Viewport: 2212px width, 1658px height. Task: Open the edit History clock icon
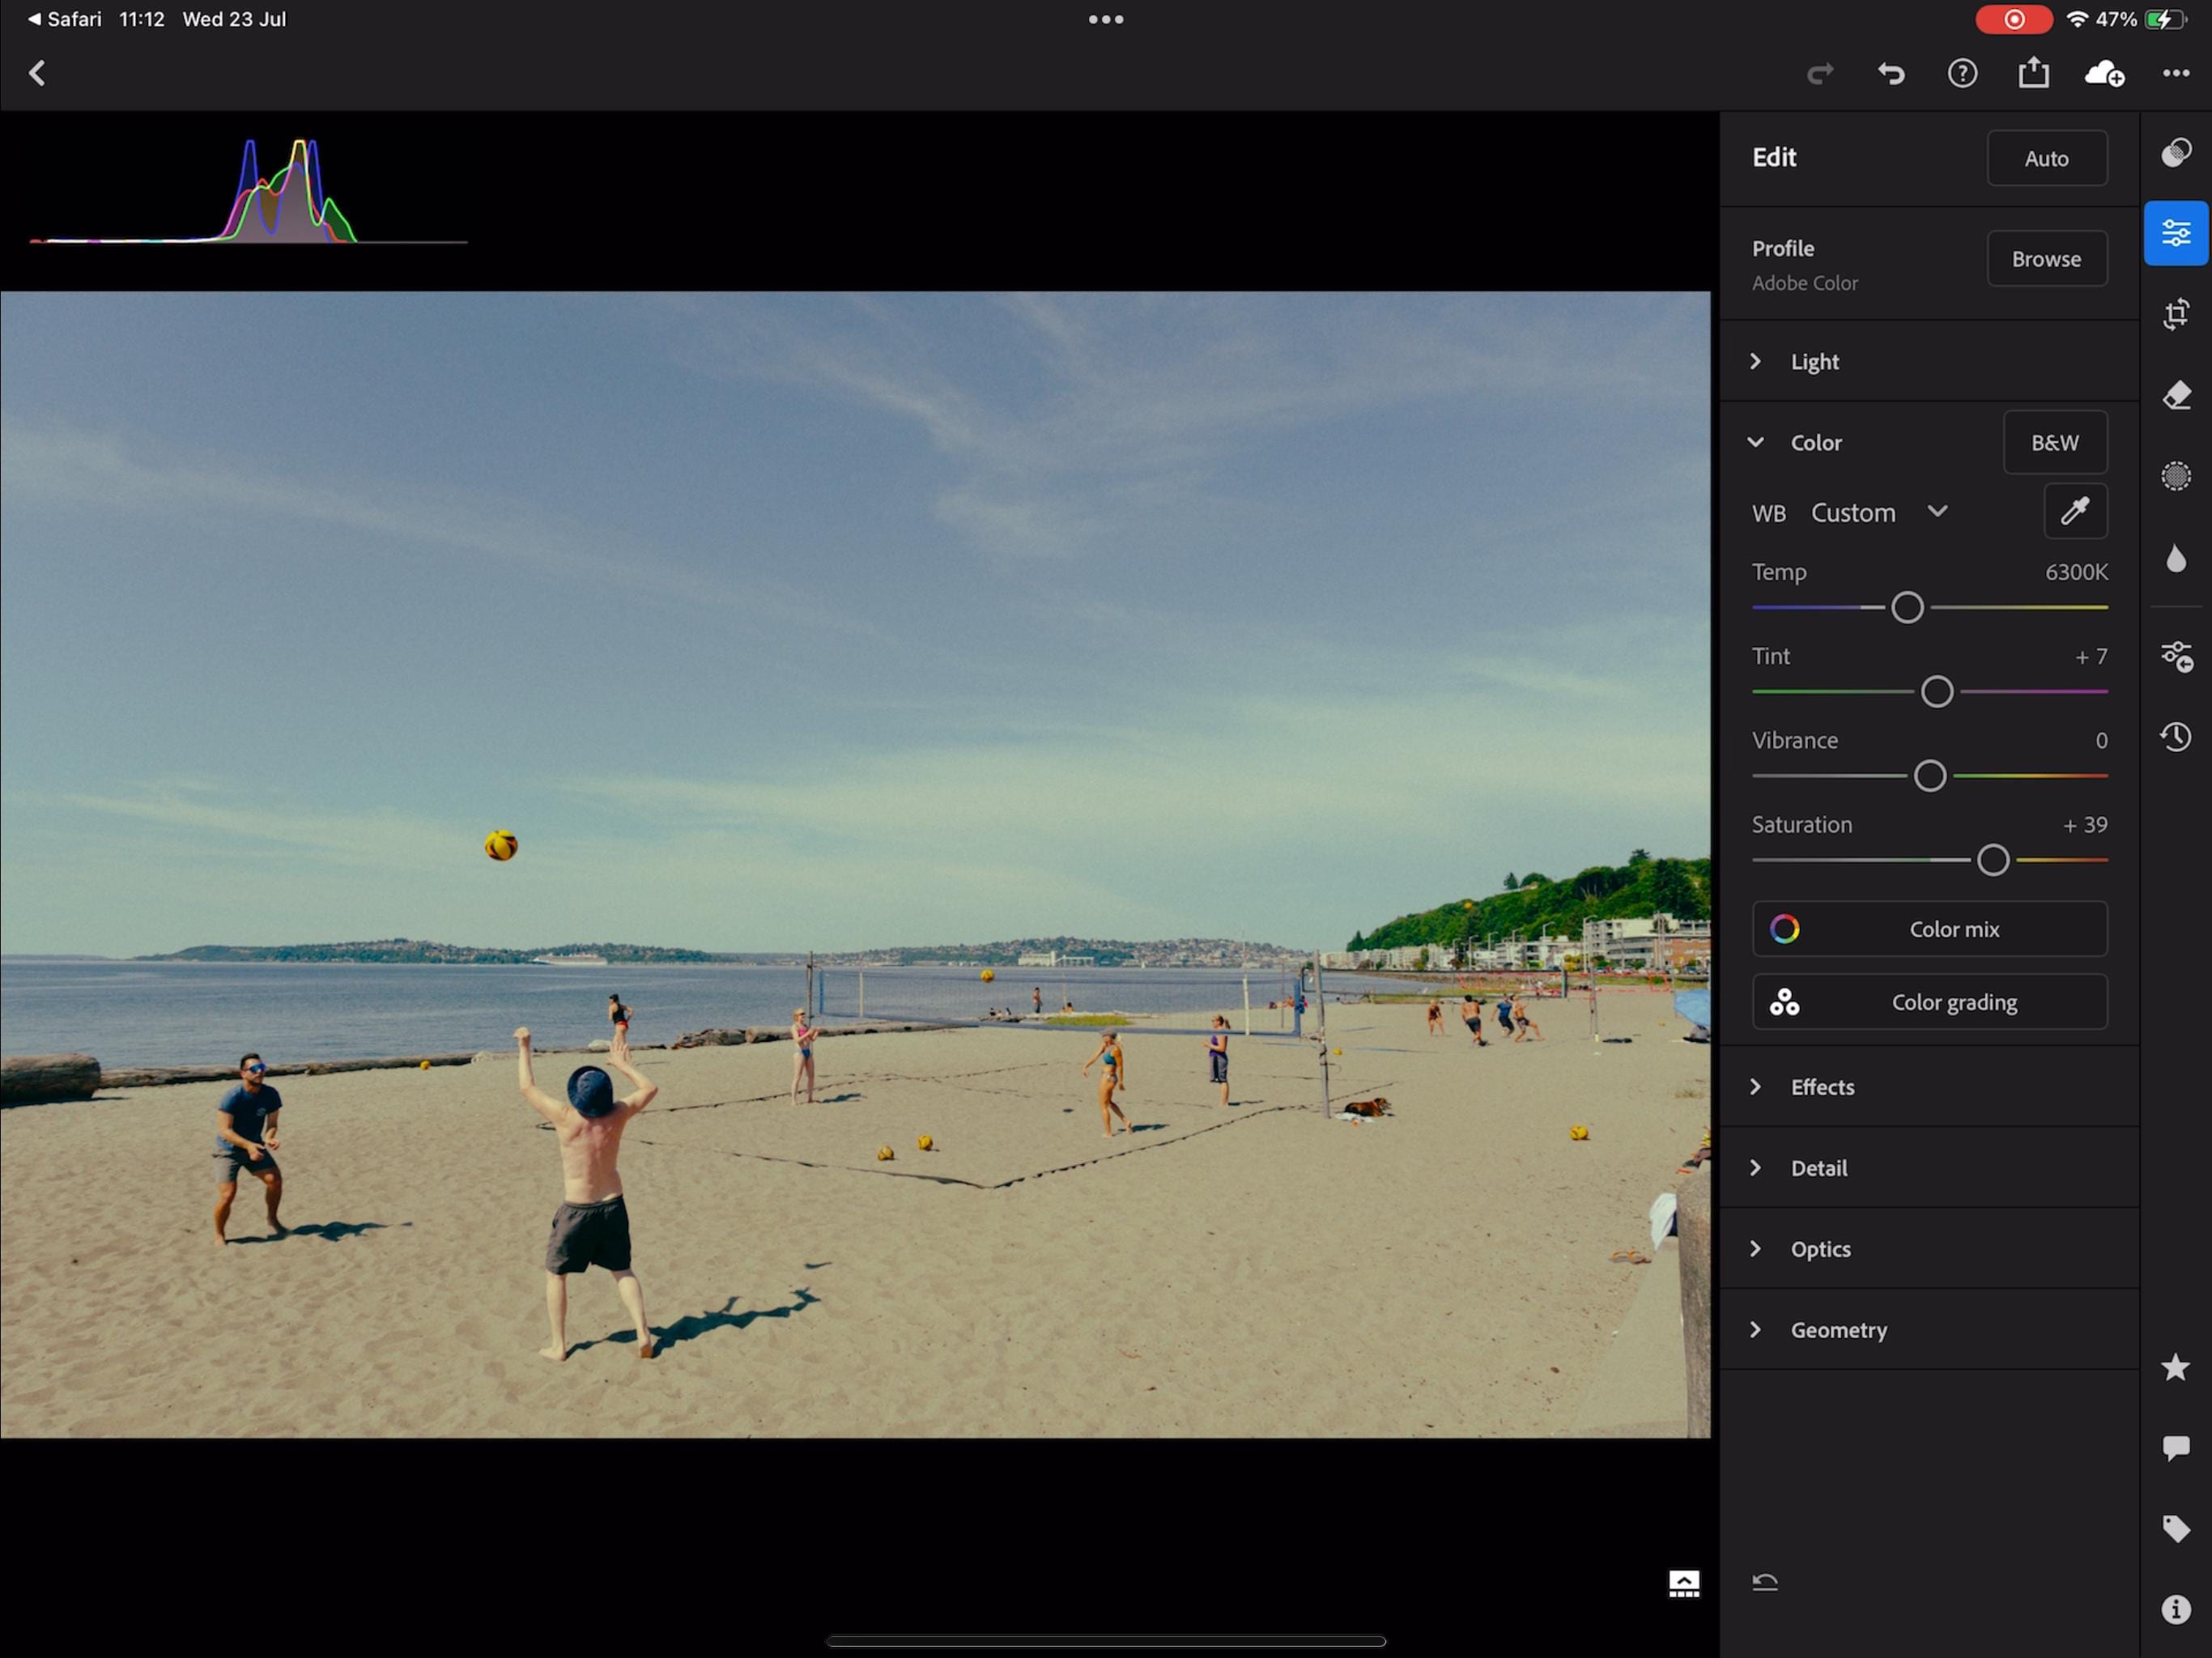[2176, 737]
